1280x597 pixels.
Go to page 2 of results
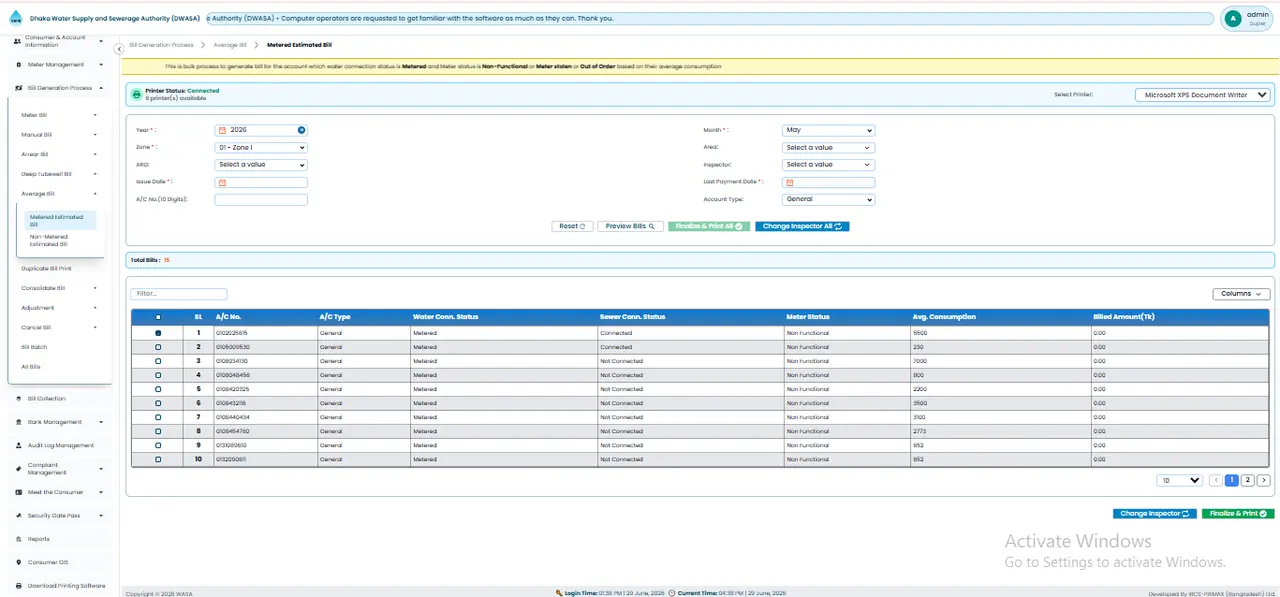[1248, 480]
